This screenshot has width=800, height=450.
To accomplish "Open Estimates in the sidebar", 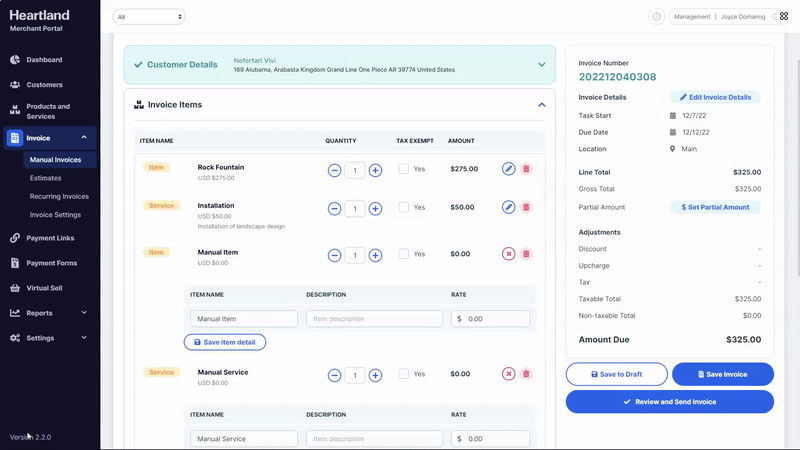I will (45, 178).
